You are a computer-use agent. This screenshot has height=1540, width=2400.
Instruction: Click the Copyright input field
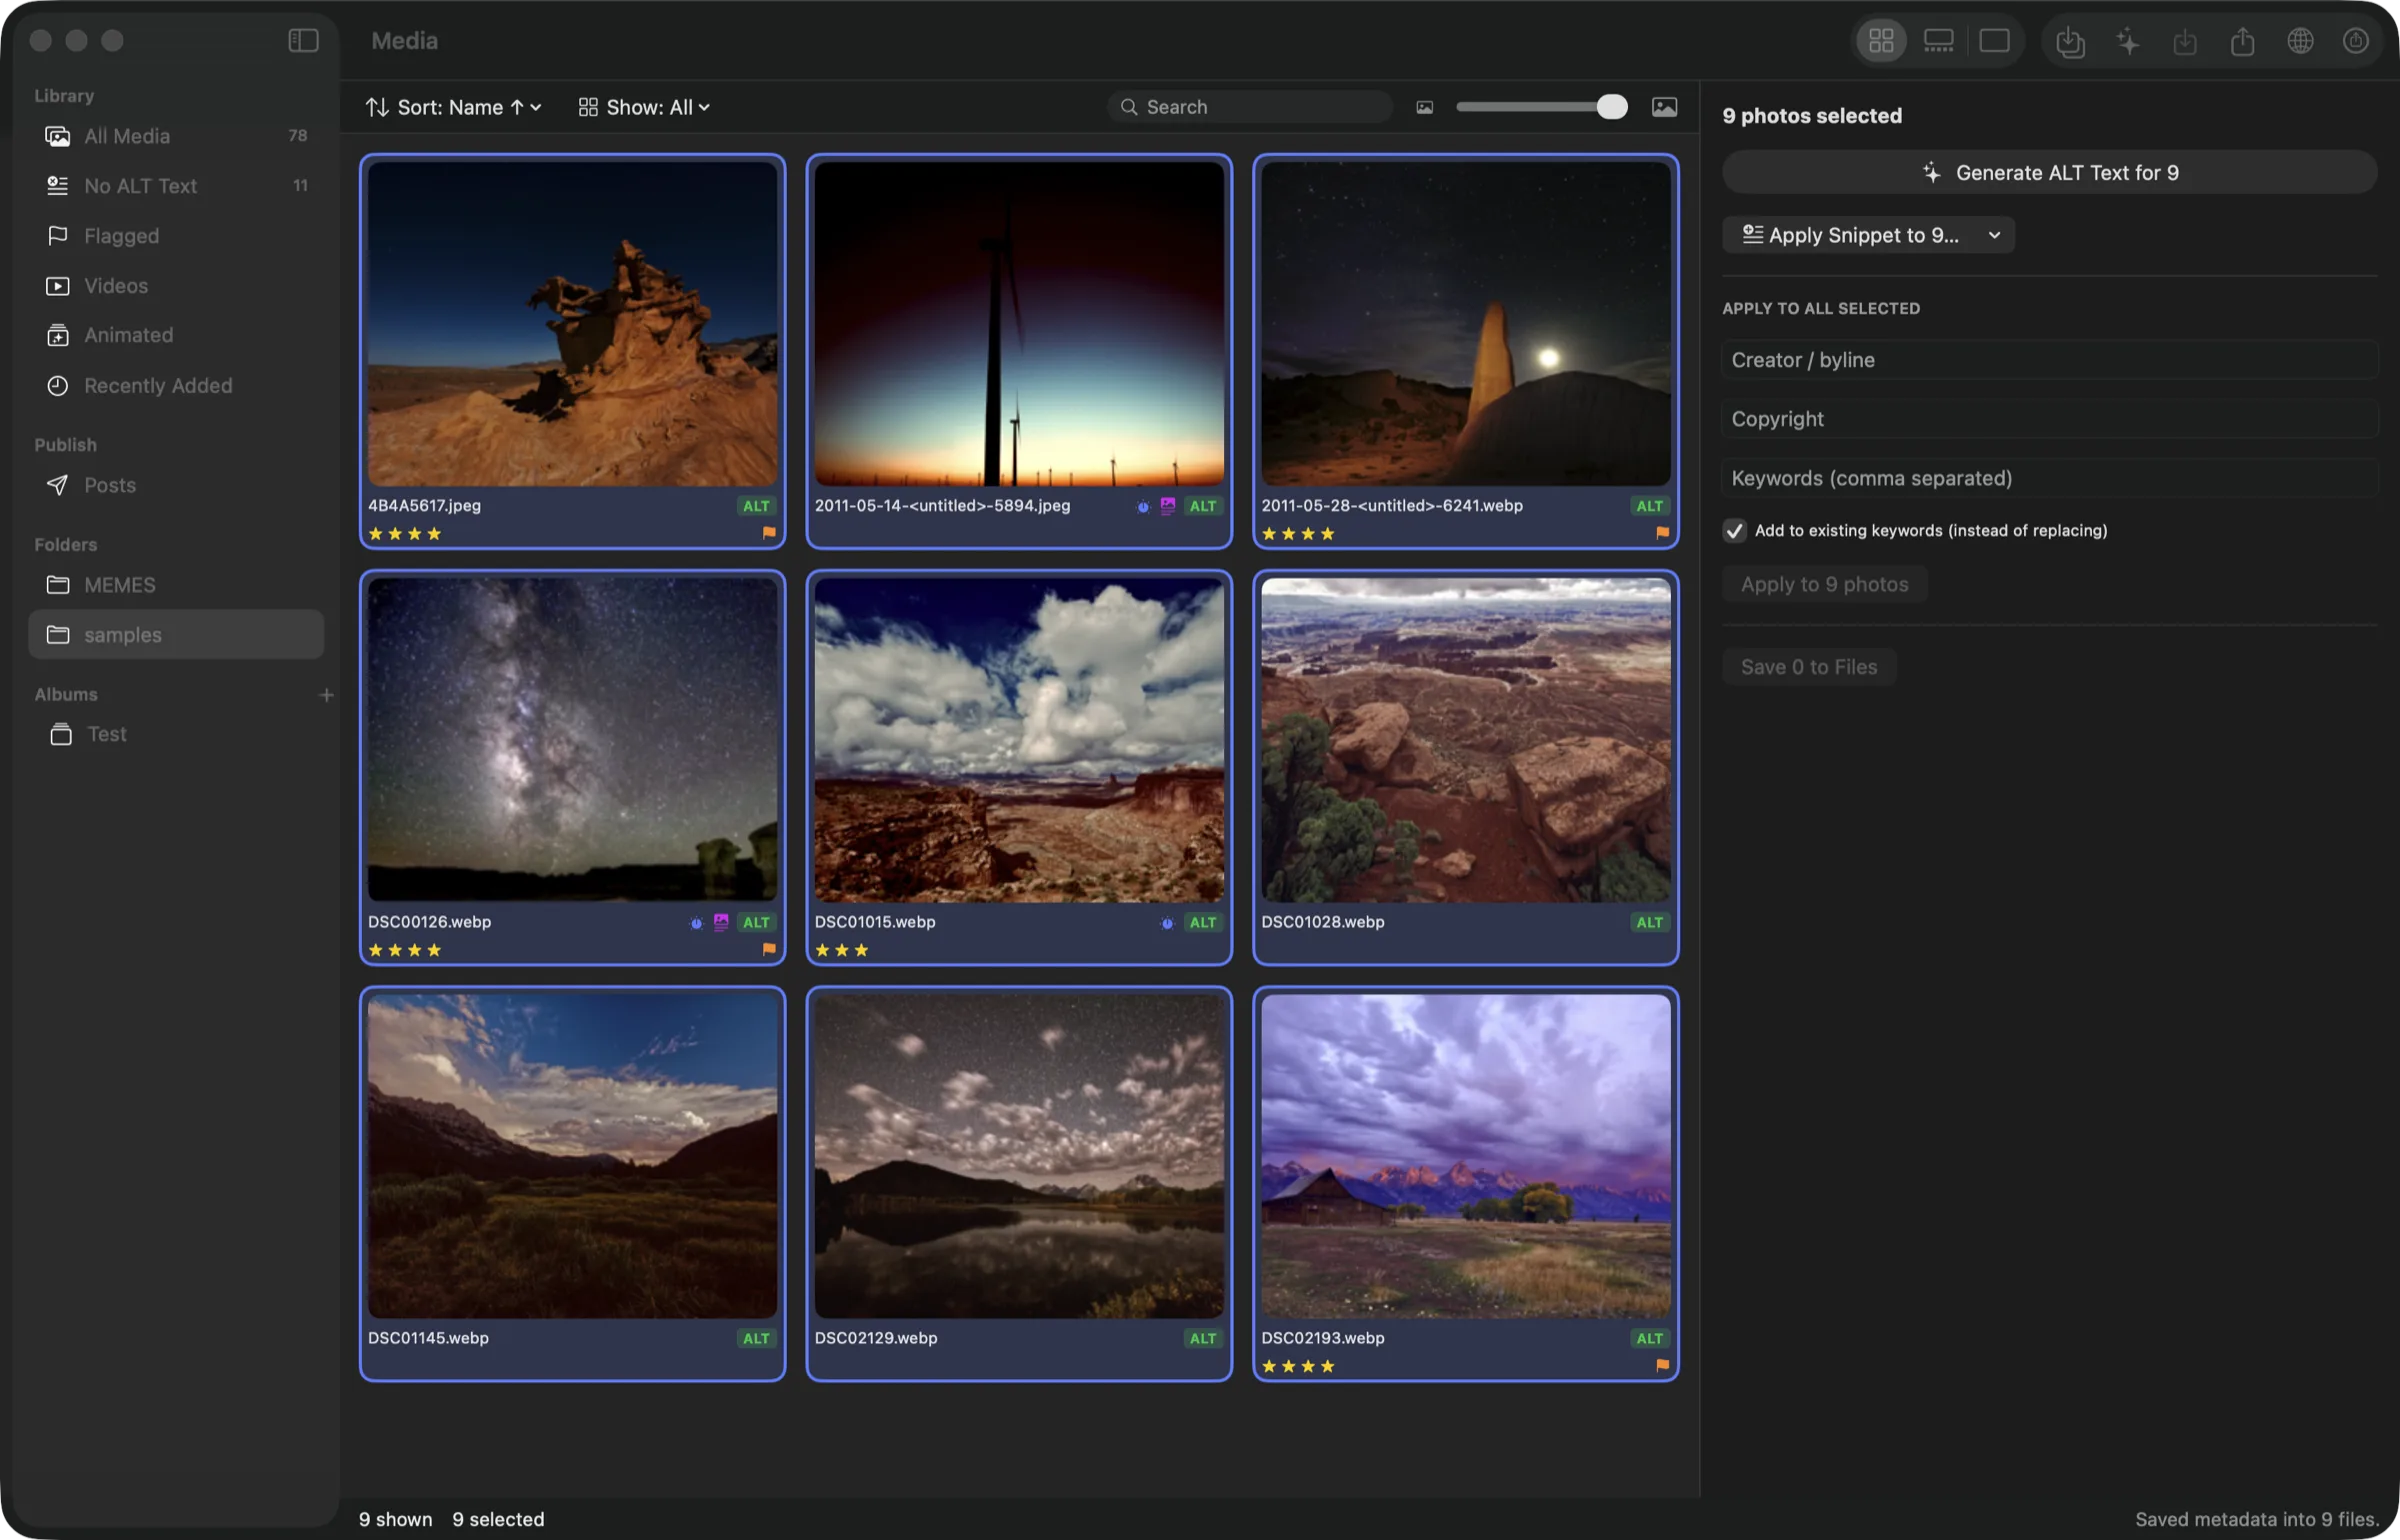coord(2049,419)
